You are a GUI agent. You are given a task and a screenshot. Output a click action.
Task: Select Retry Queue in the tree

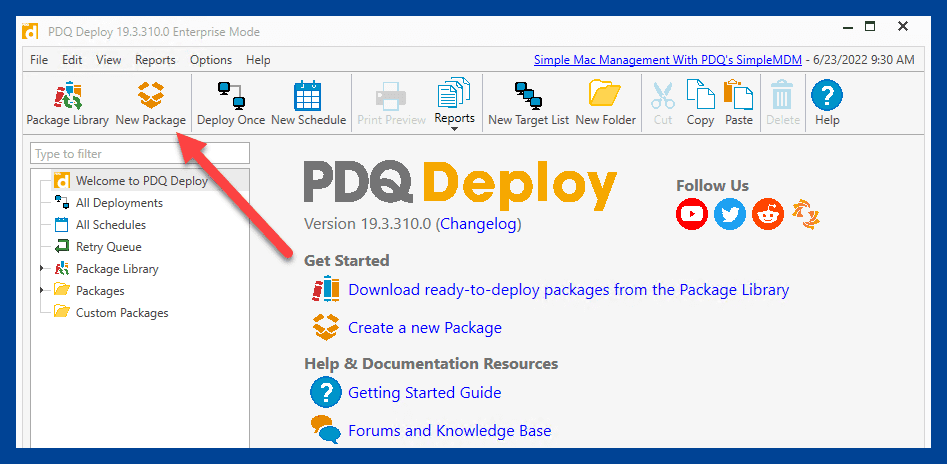pyautogui.click(x=109, y=246)
